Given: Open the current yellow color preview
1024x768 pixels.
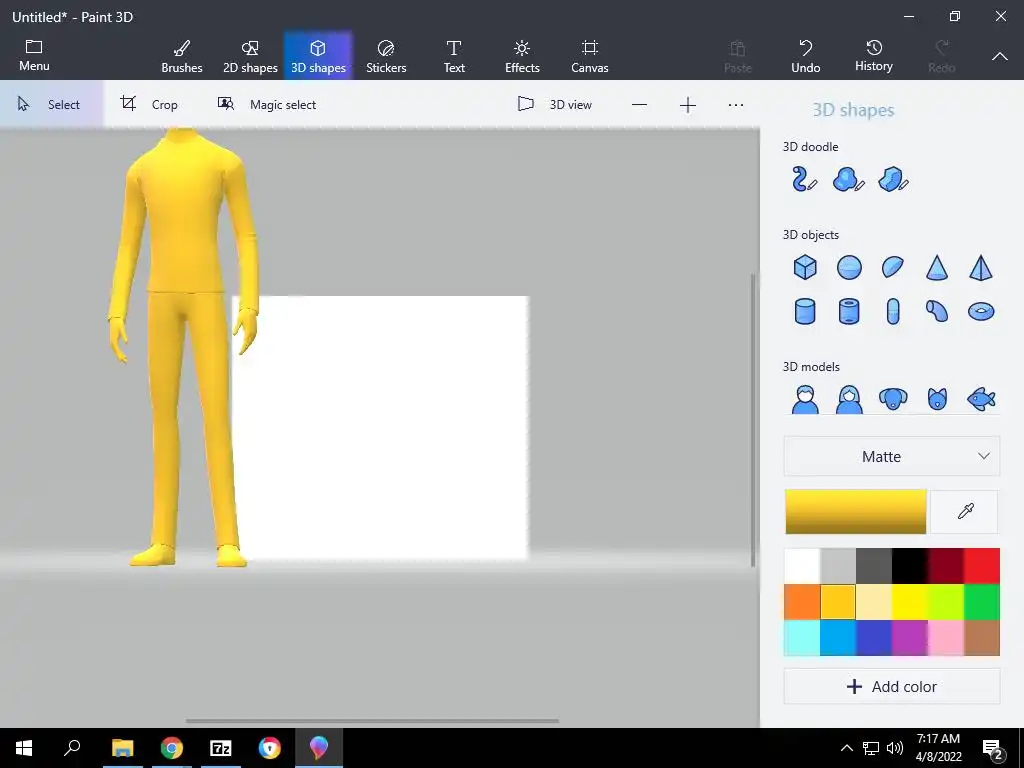Looking at the screenshot, I should (x=856, y=511).
